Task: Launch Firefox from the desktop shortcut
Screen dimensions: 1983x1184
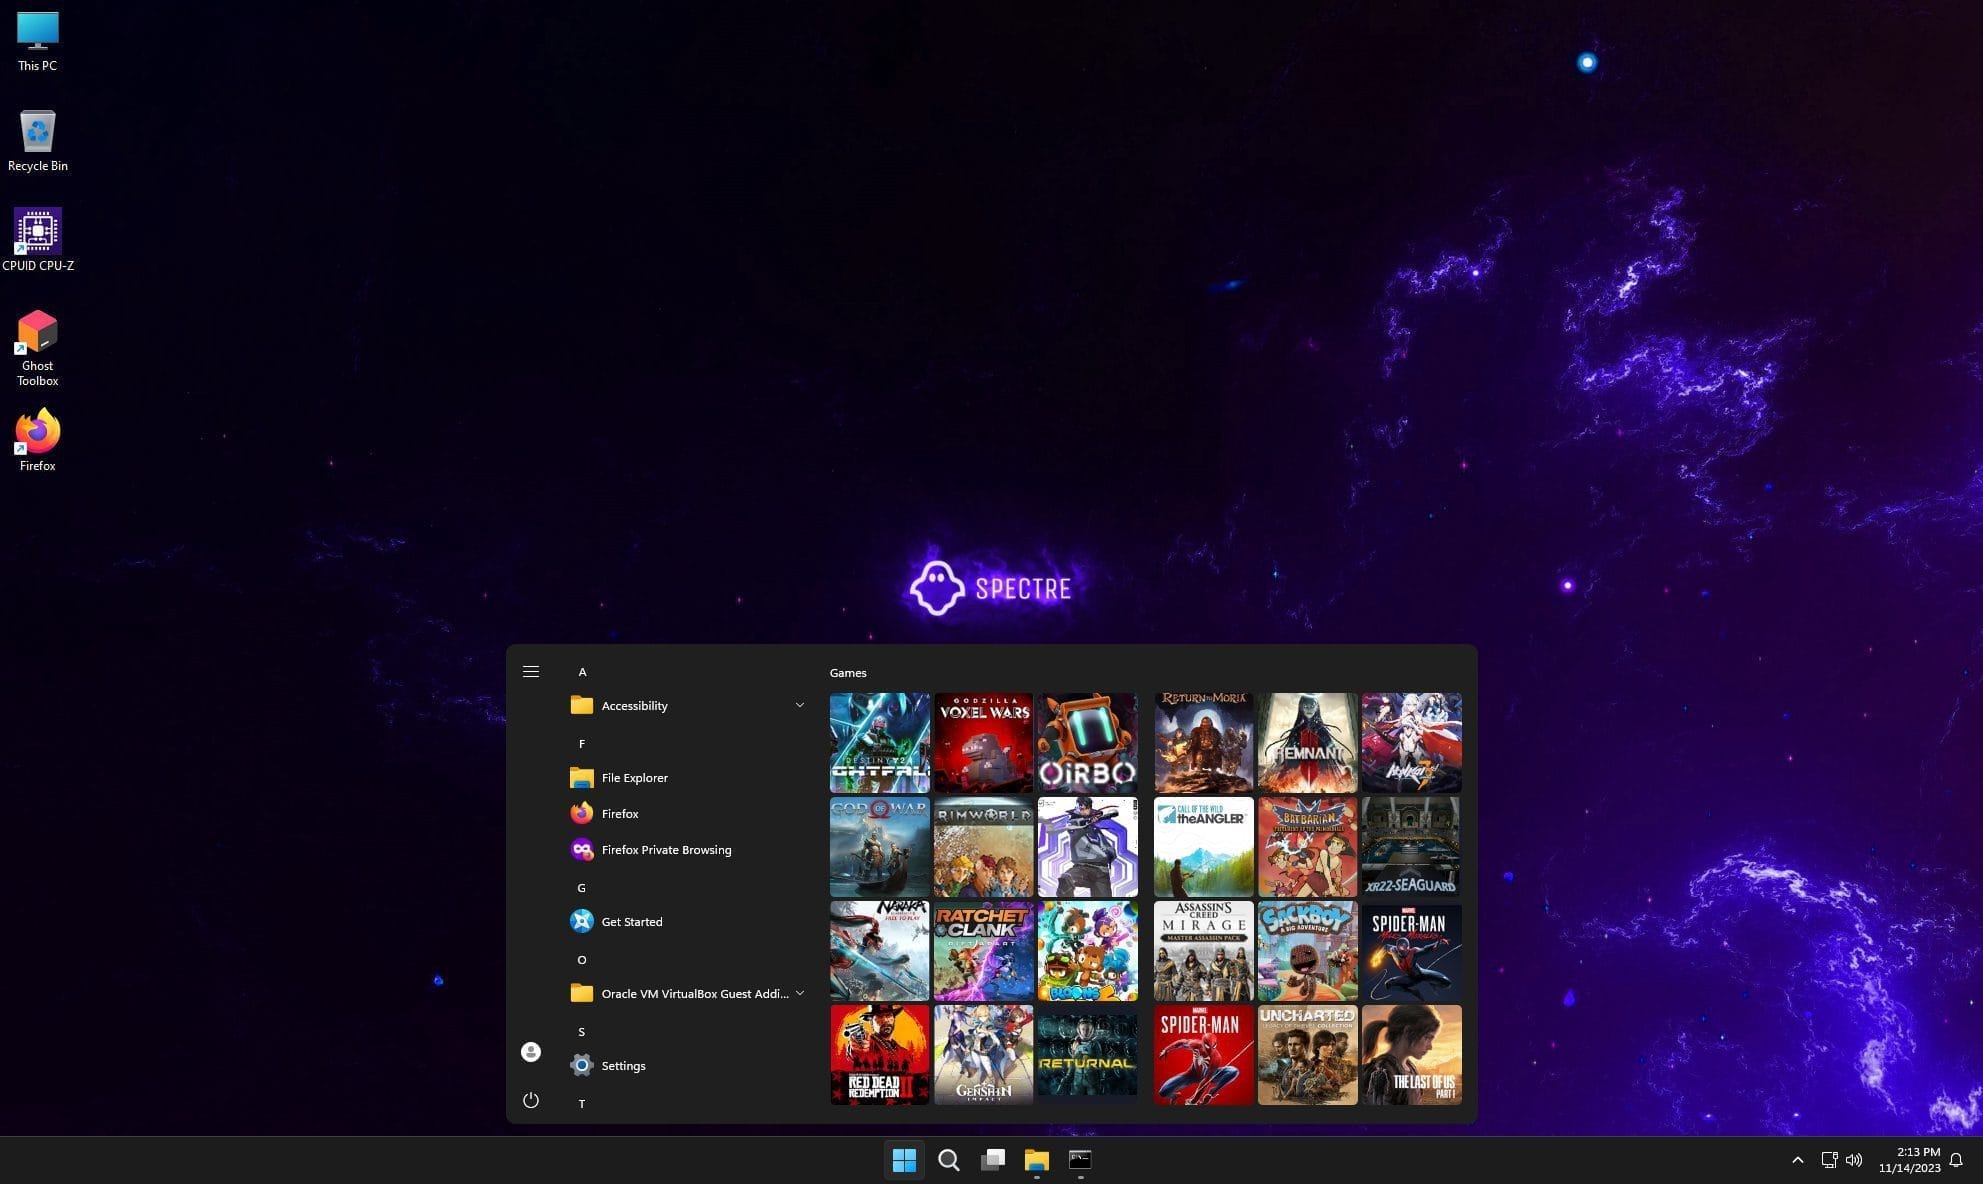Action: 38,440
